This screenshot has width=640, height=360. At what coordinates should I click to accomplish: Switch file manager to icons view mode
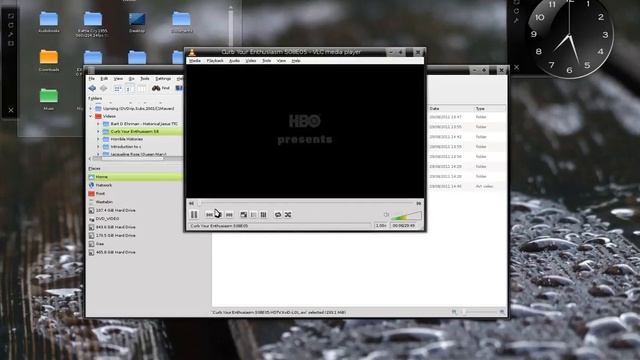click(118, 89)
